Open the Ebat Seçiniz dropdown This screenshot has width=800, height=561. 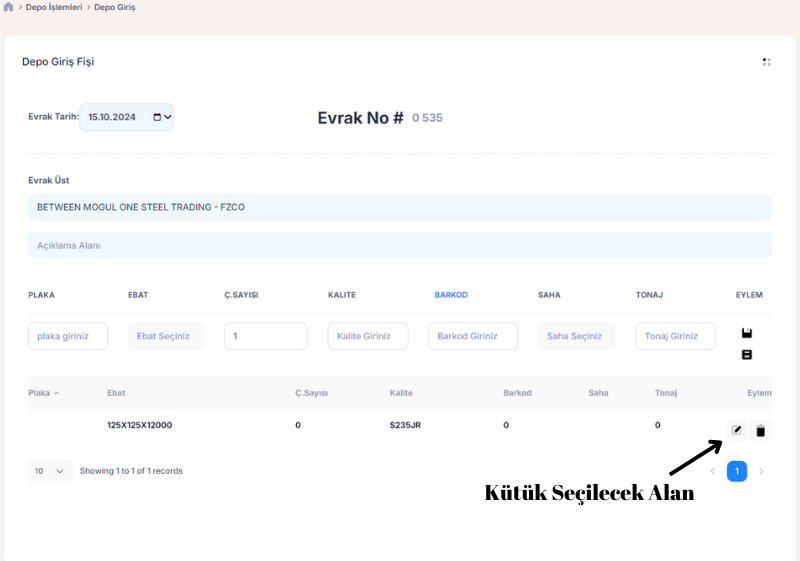click(165, 336)
